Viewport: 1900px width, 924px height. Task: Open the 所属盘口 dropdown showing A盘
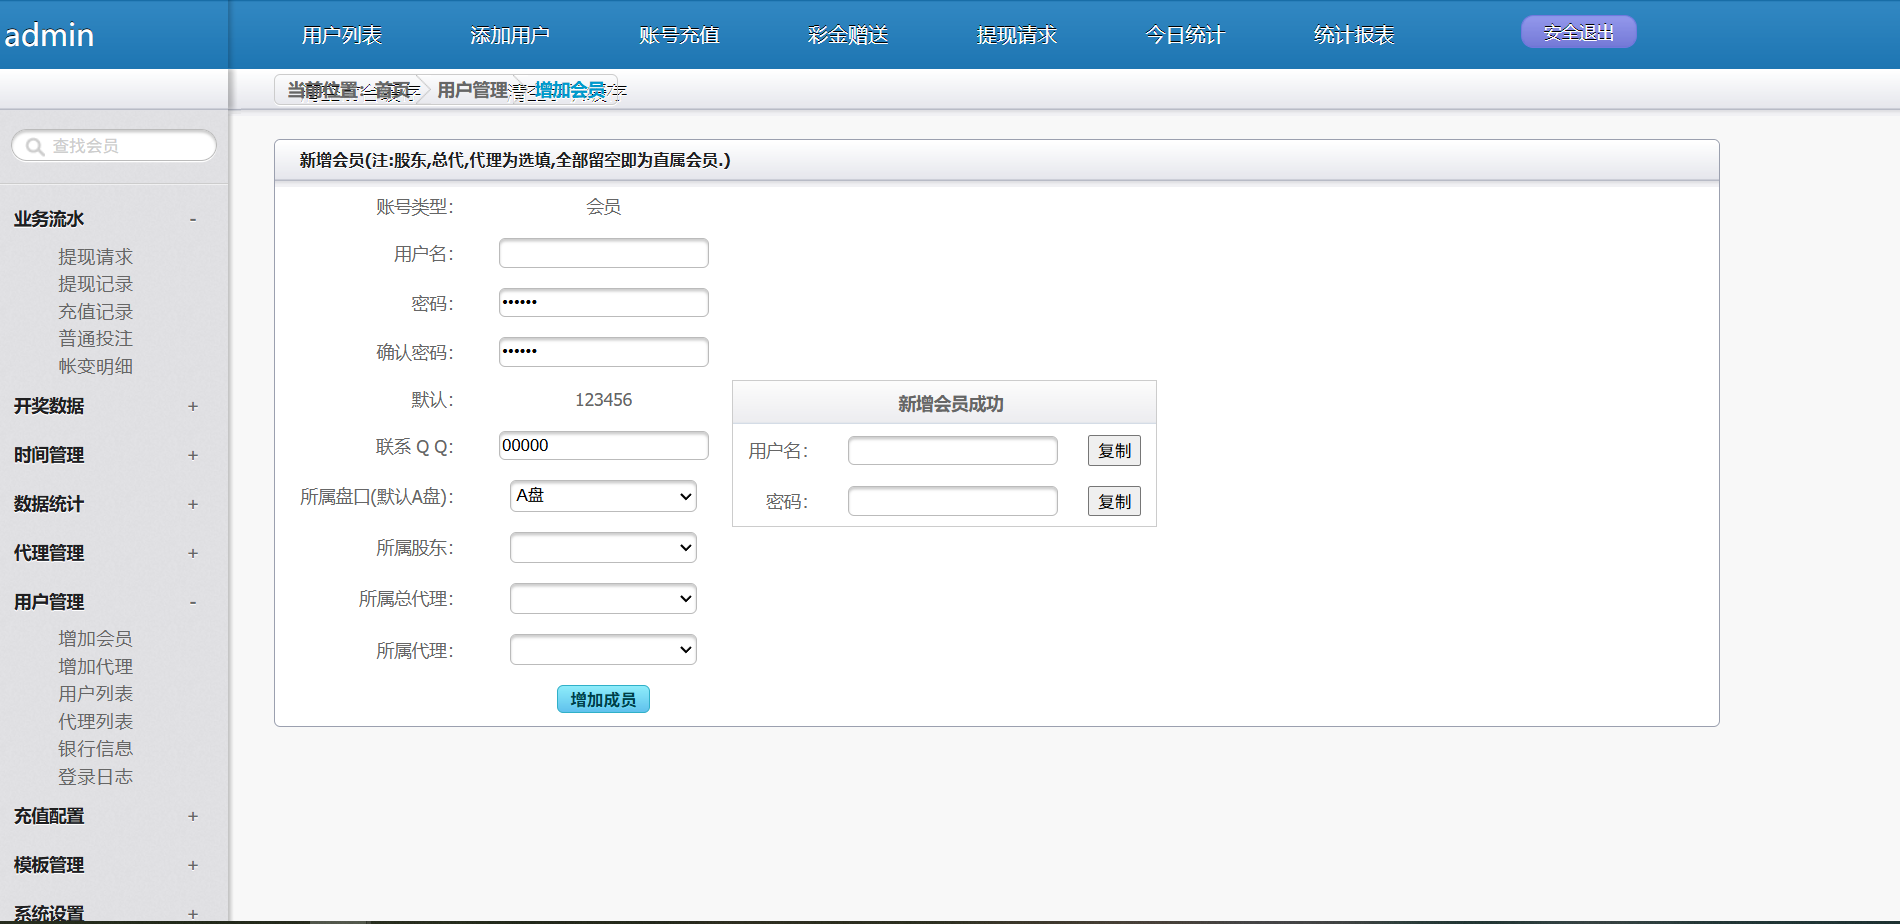603,496
